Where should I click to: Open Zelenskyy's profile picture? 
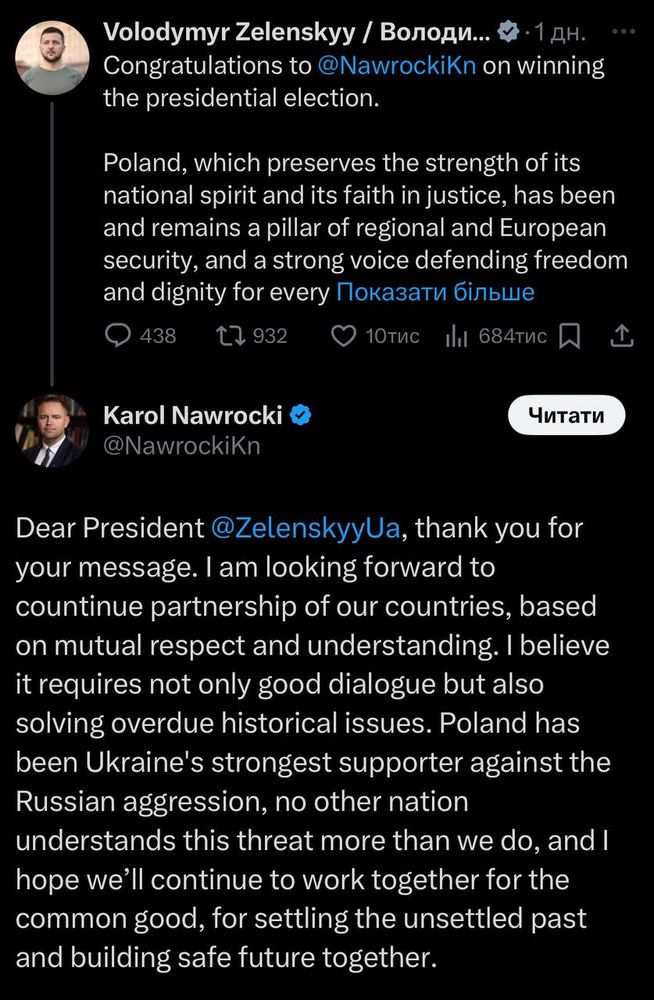point(49,59)
